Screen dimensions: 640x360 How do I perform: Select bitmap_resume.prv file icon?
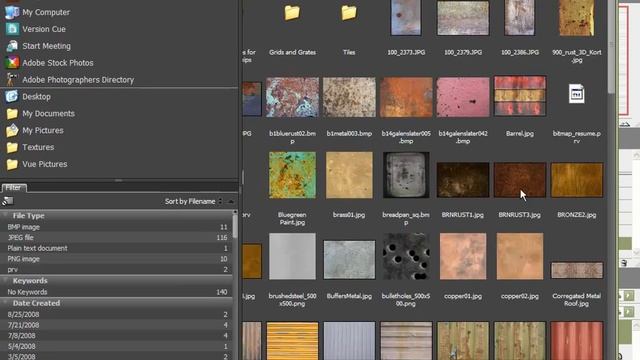pyautogui.click(x=576, y=94)
